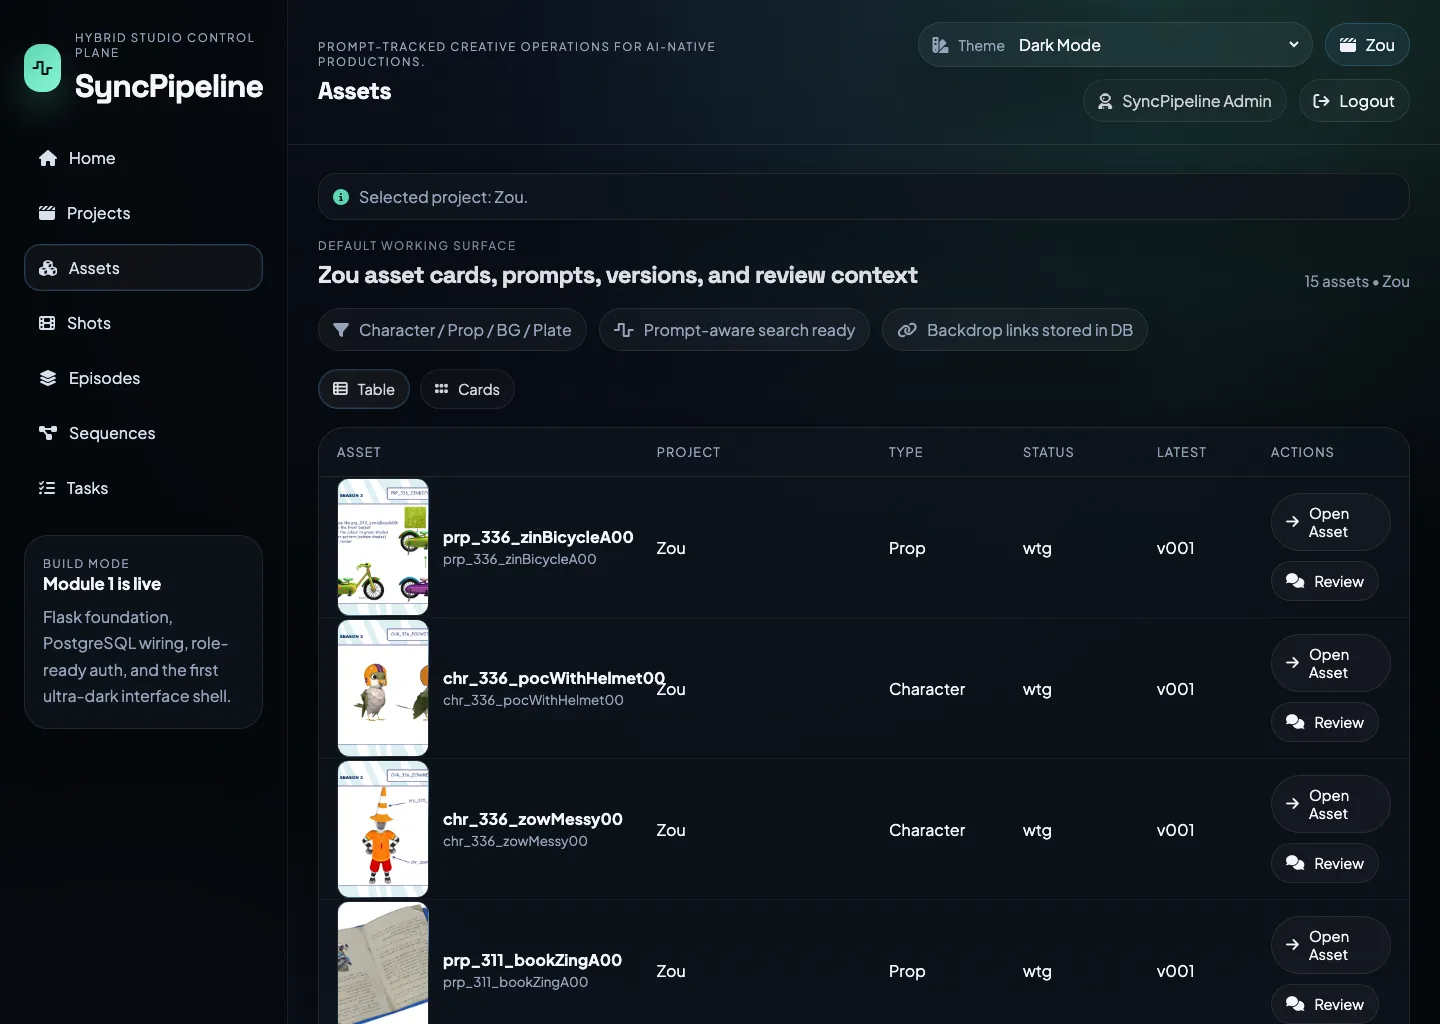
Task: Click the ASSET column header
Action: pyautogui.click(x=359, y=452)
